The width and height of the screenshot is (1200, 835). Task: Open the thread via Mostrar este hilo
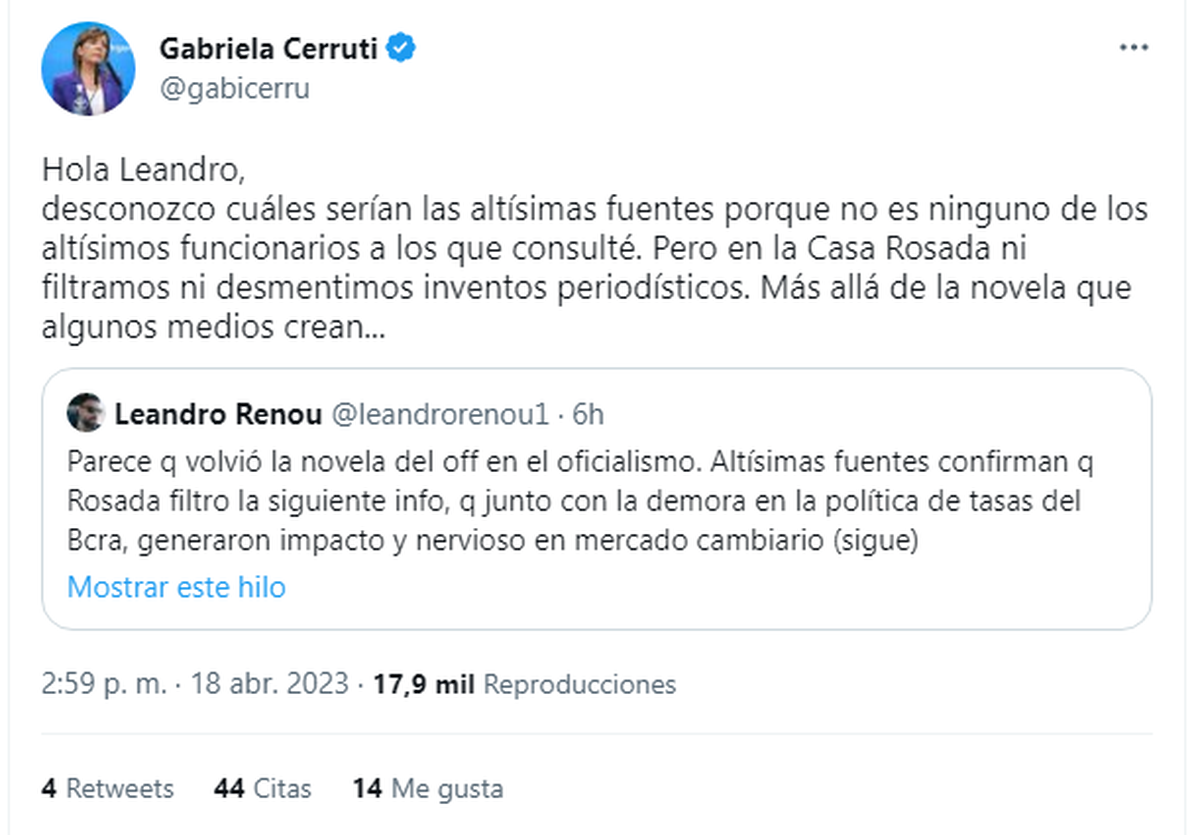tap(176, 588)
